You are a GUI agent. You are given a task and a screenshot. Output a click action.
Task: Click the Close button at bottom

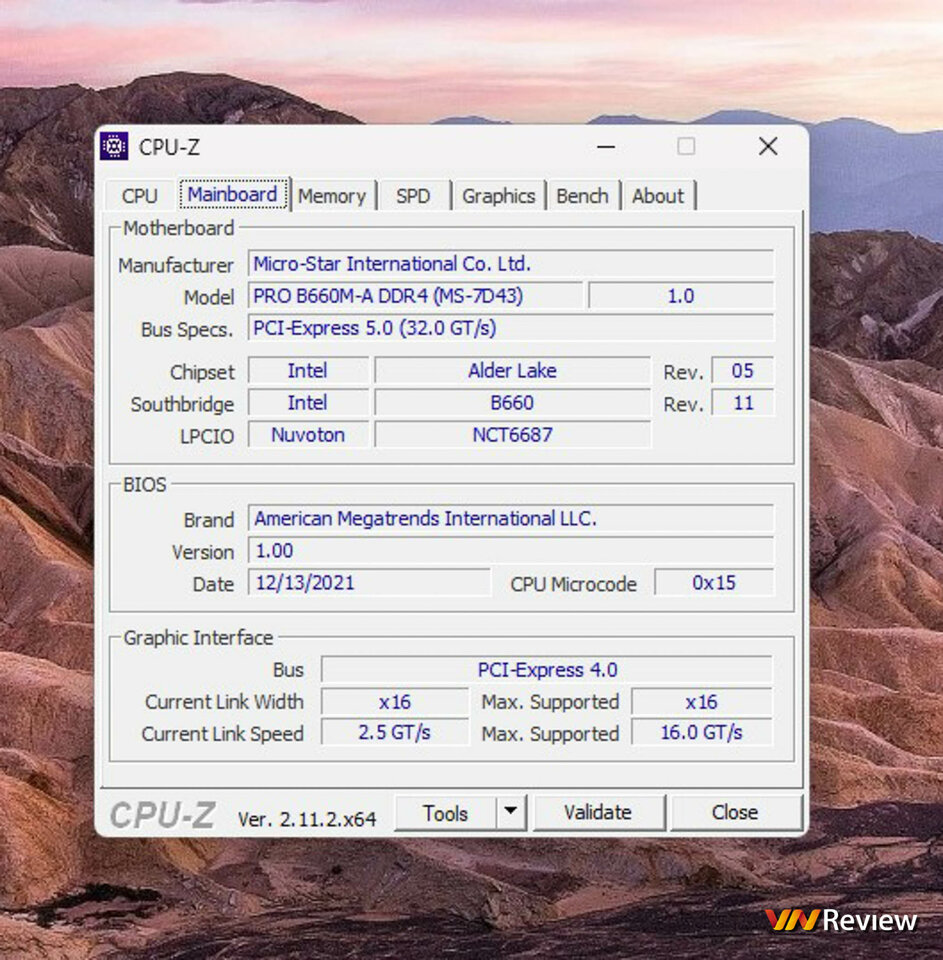tap(735, 812)
